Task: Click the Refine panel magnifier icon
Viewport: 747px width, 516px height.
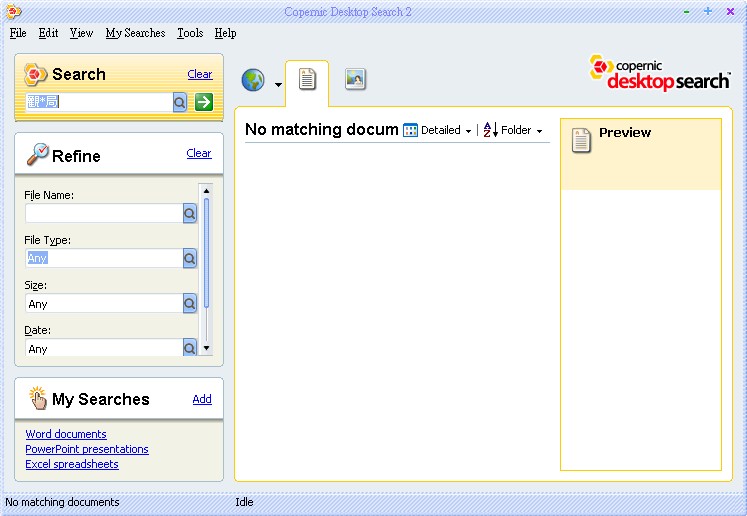Action: pos(37,154)
